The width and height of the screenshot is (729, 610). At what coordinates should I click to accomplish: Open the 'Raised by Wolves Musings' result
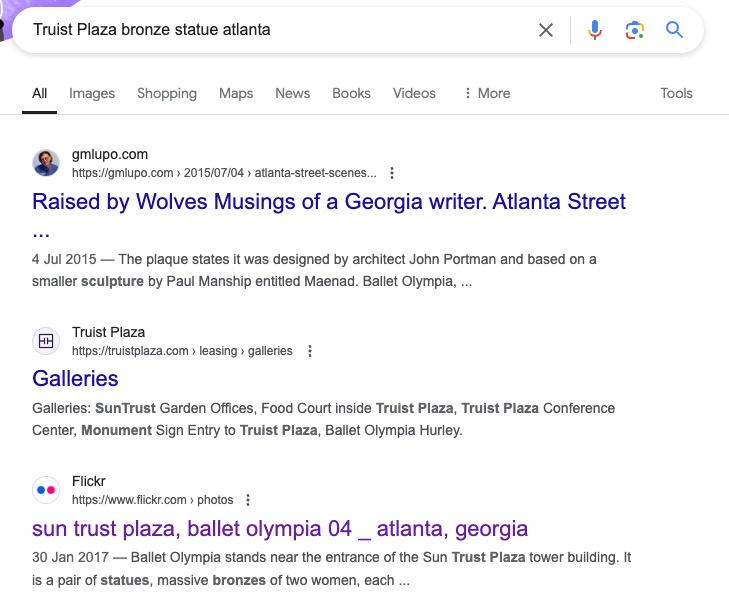click(x=329, y=202)
